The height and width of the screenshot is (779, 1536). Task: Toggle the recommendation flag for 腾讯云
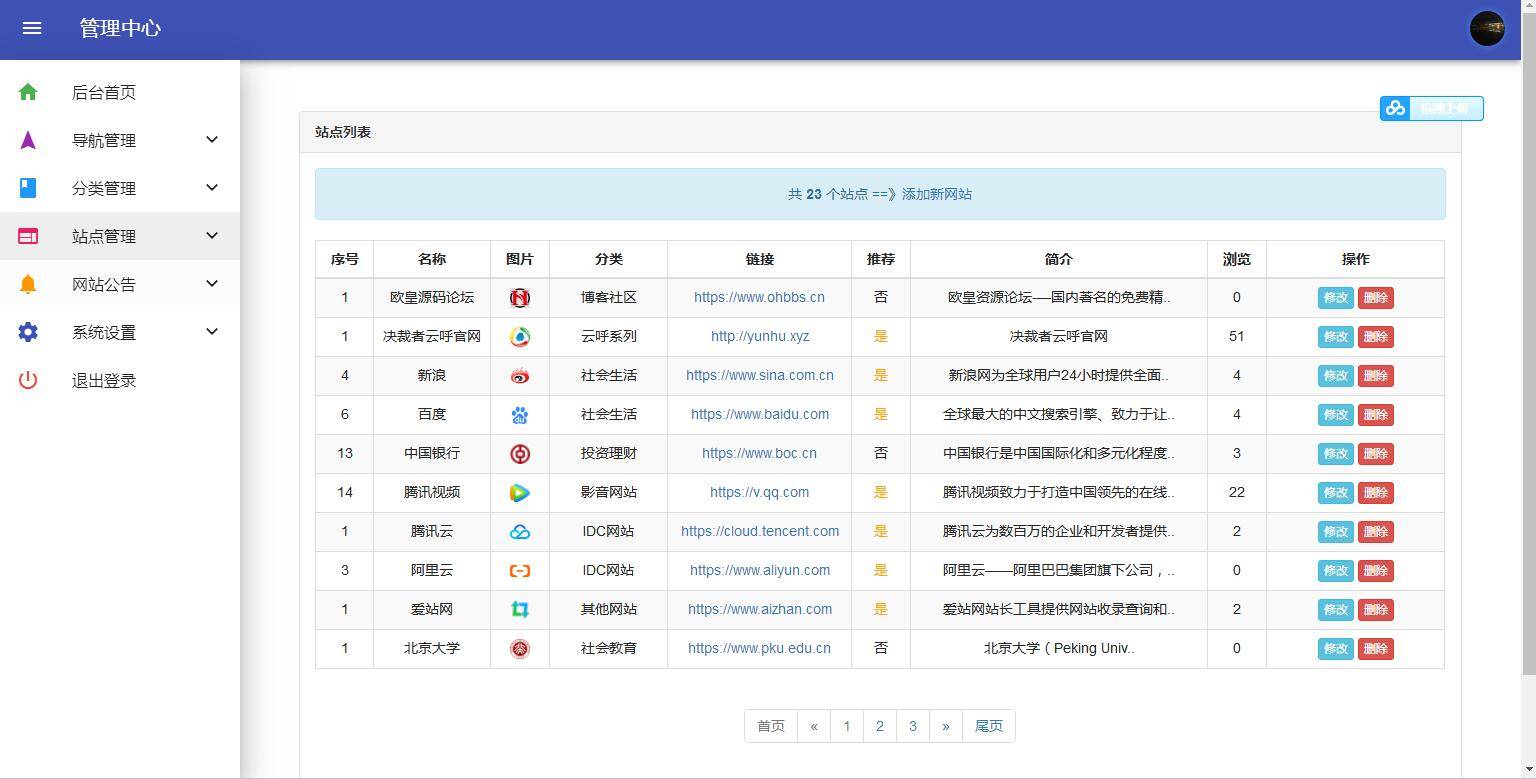(880, 531)
